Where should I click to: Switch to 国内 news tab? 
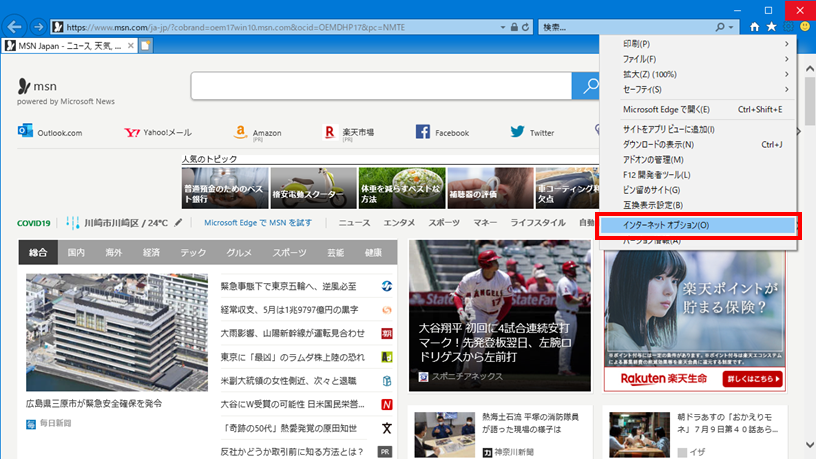click(x=76, y=252)
